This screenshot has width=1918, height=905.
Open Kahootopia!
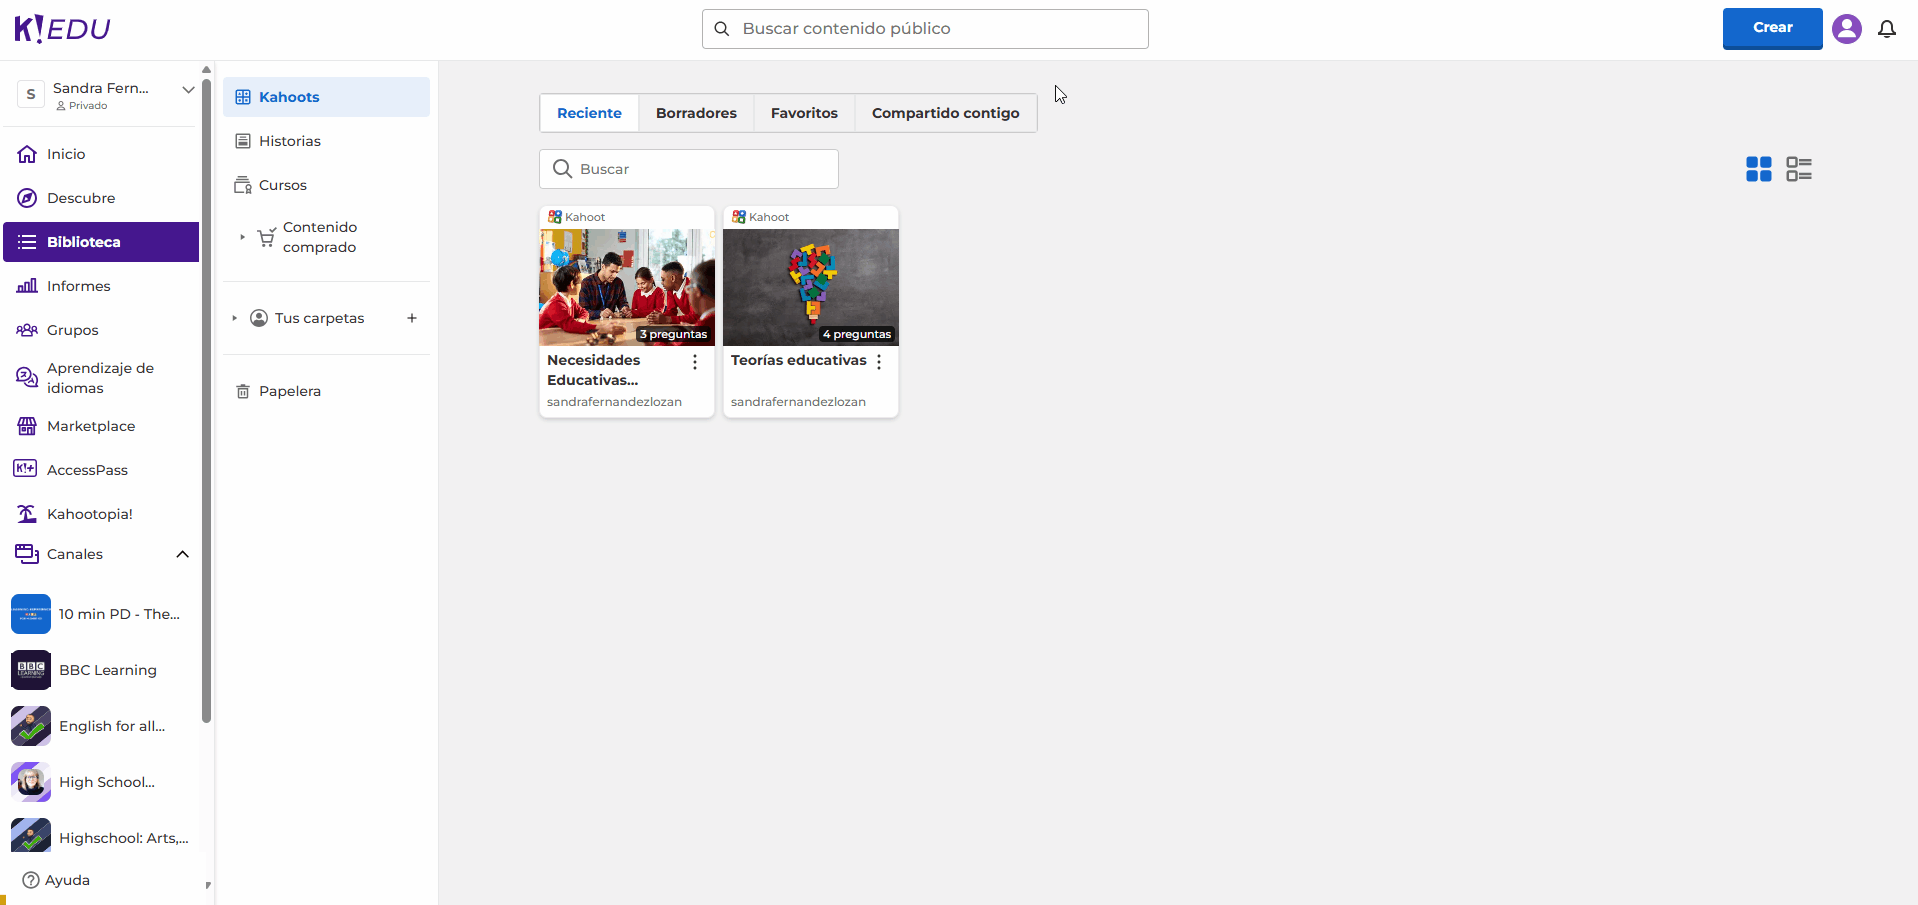[x=89, y=513]
